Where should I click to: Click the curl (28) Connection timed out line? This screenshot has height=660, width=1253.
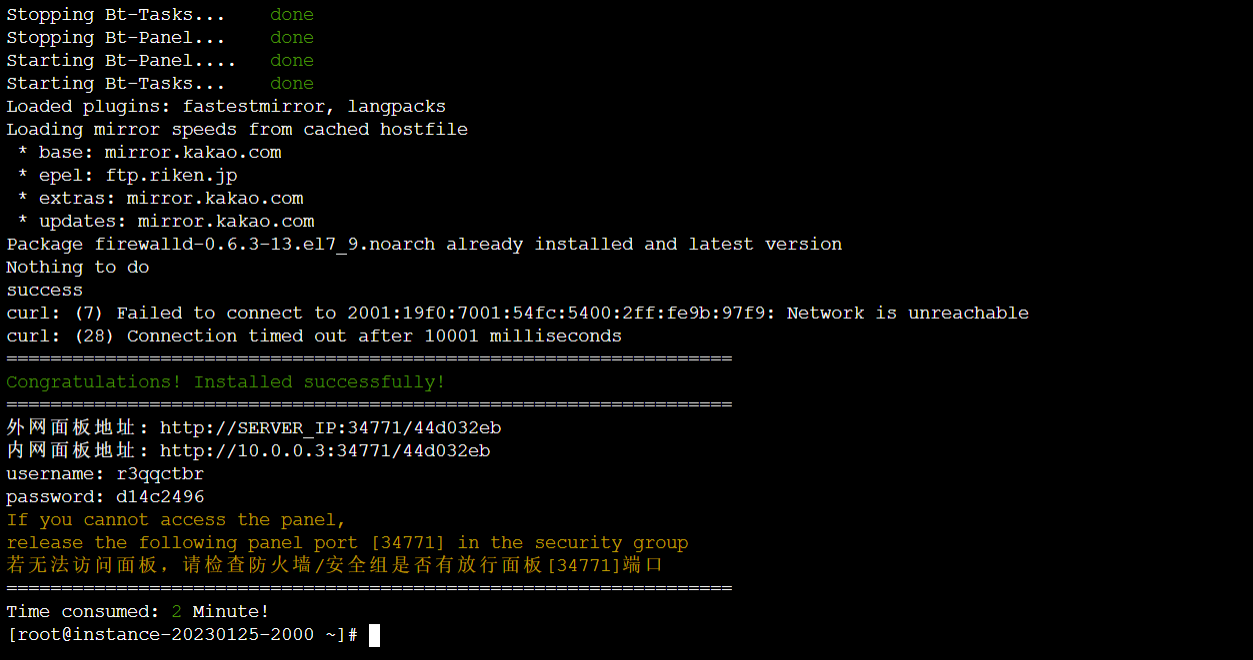[x=314, y=336]
